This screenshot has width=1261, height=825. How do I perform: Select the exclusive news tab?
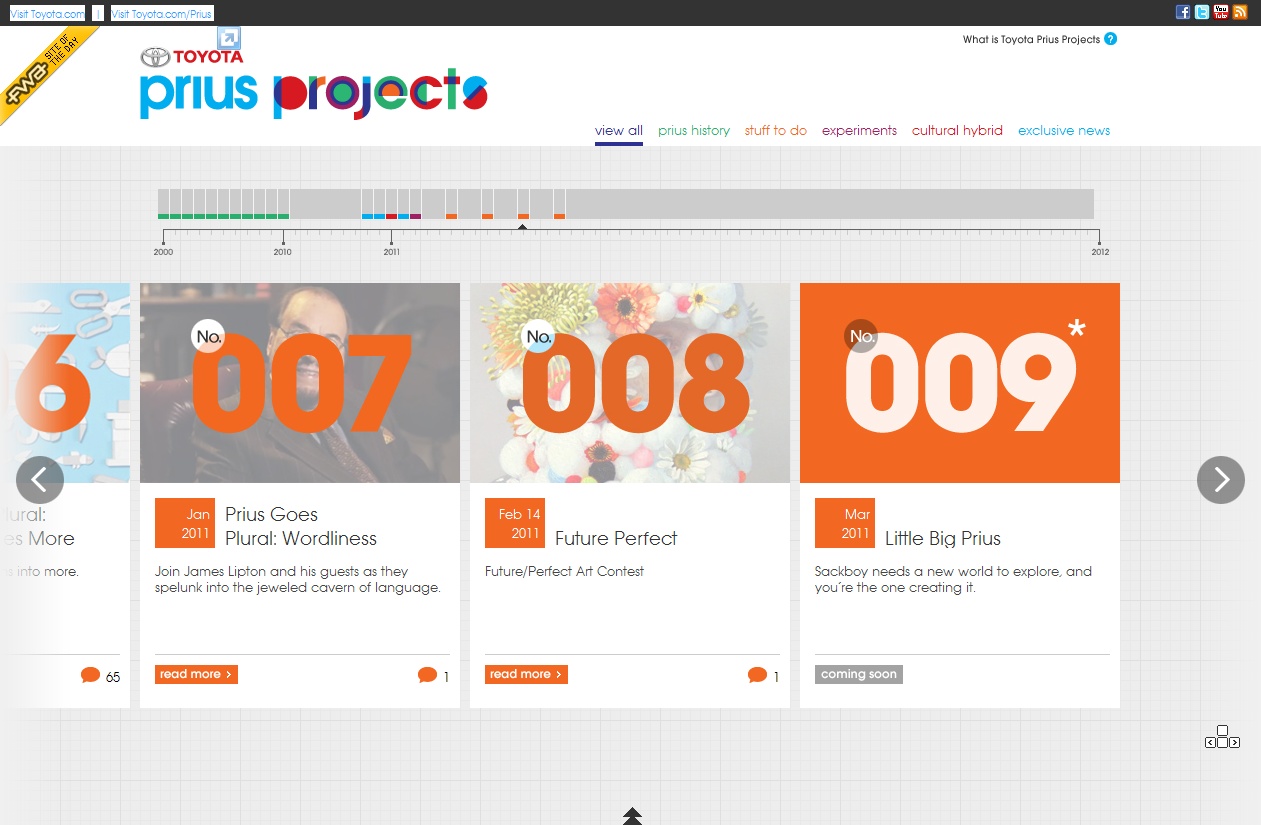tap(1064, 131)
